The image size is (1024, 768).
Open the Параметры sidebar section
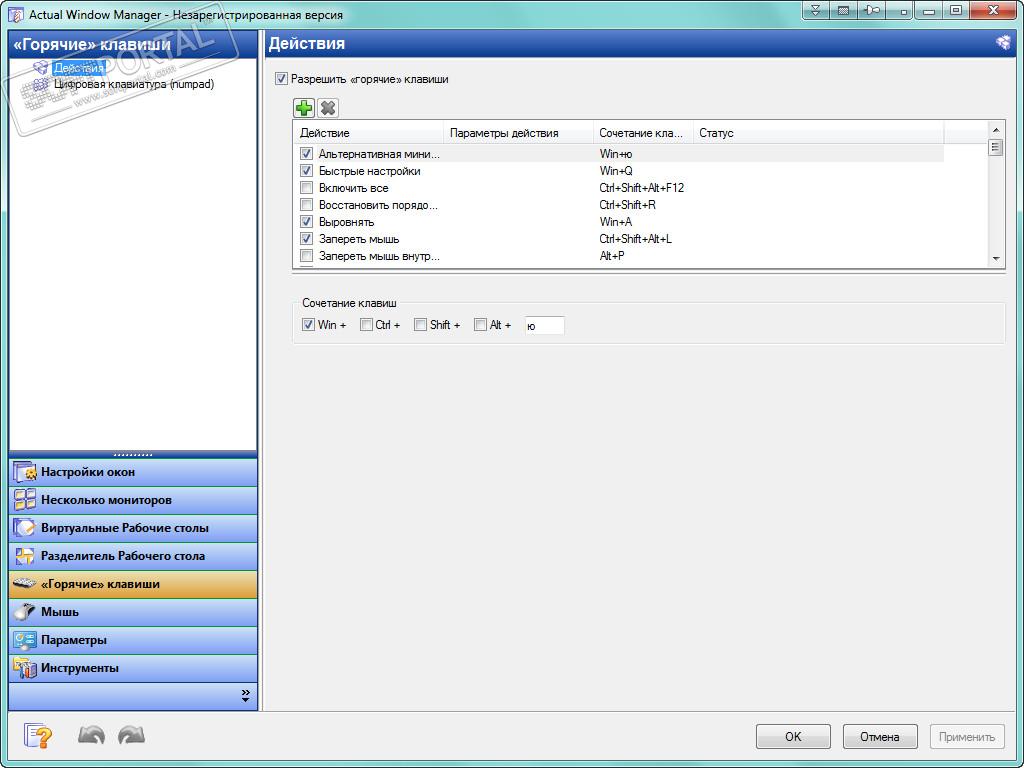tap(133, 640)
